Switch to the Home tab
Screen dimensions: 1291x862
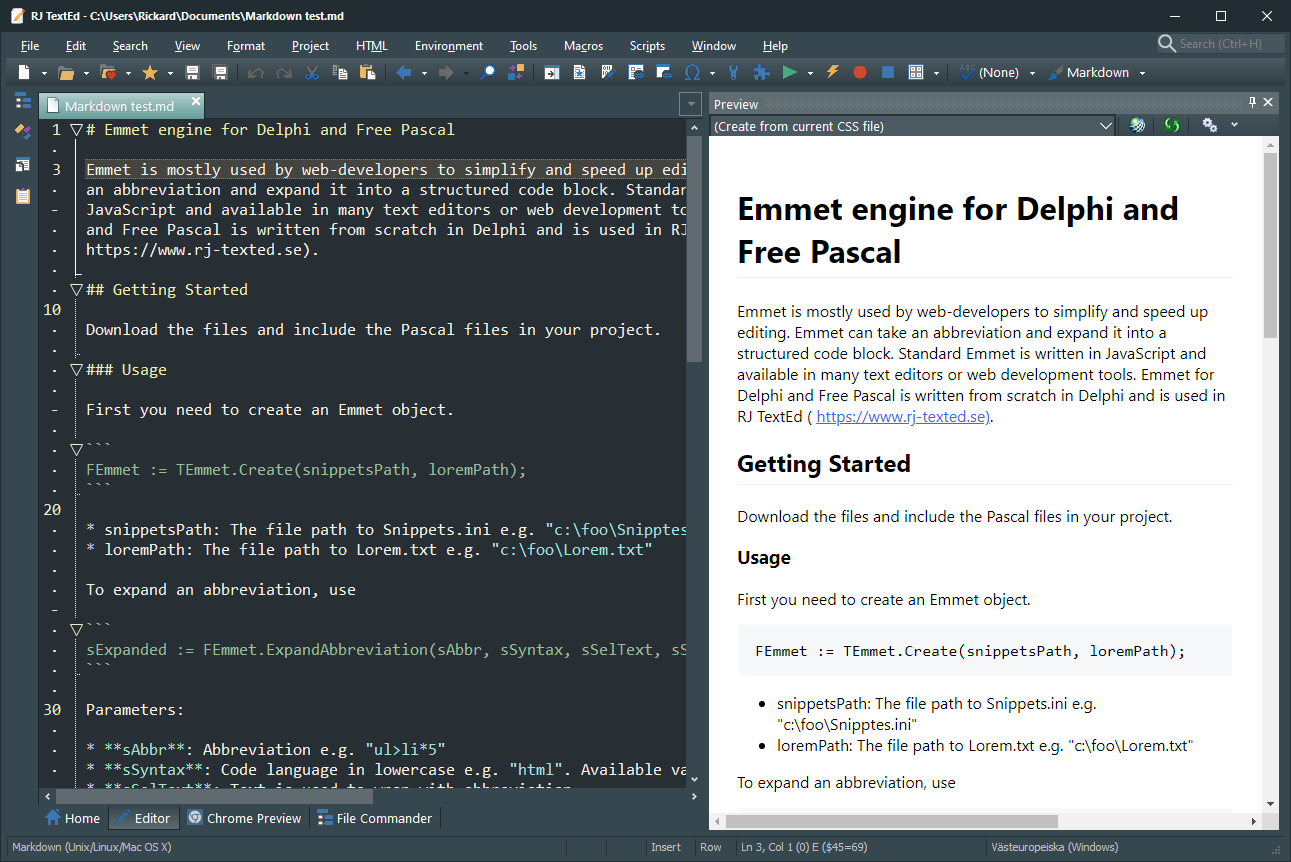72,818
